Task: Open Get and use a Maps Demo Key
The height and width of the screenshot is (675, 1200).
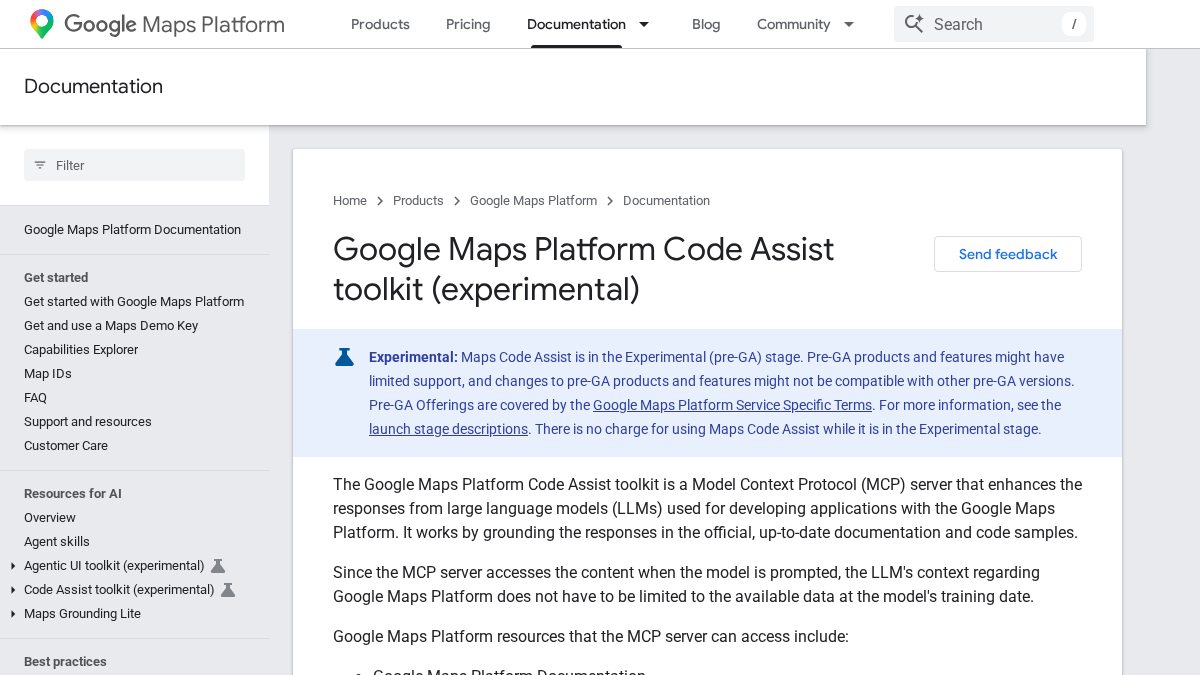Action: click(111, 326)
